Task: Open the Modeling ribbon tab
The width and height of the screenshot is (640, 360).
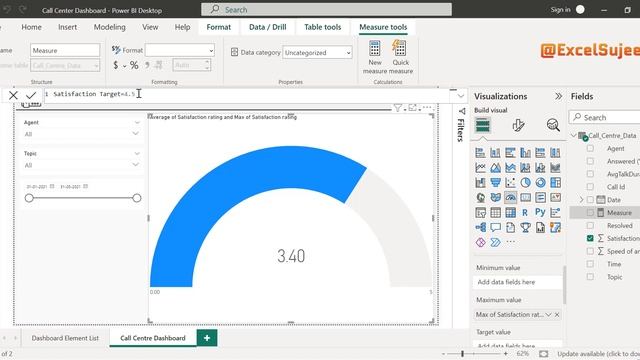Action: [109, 27]
